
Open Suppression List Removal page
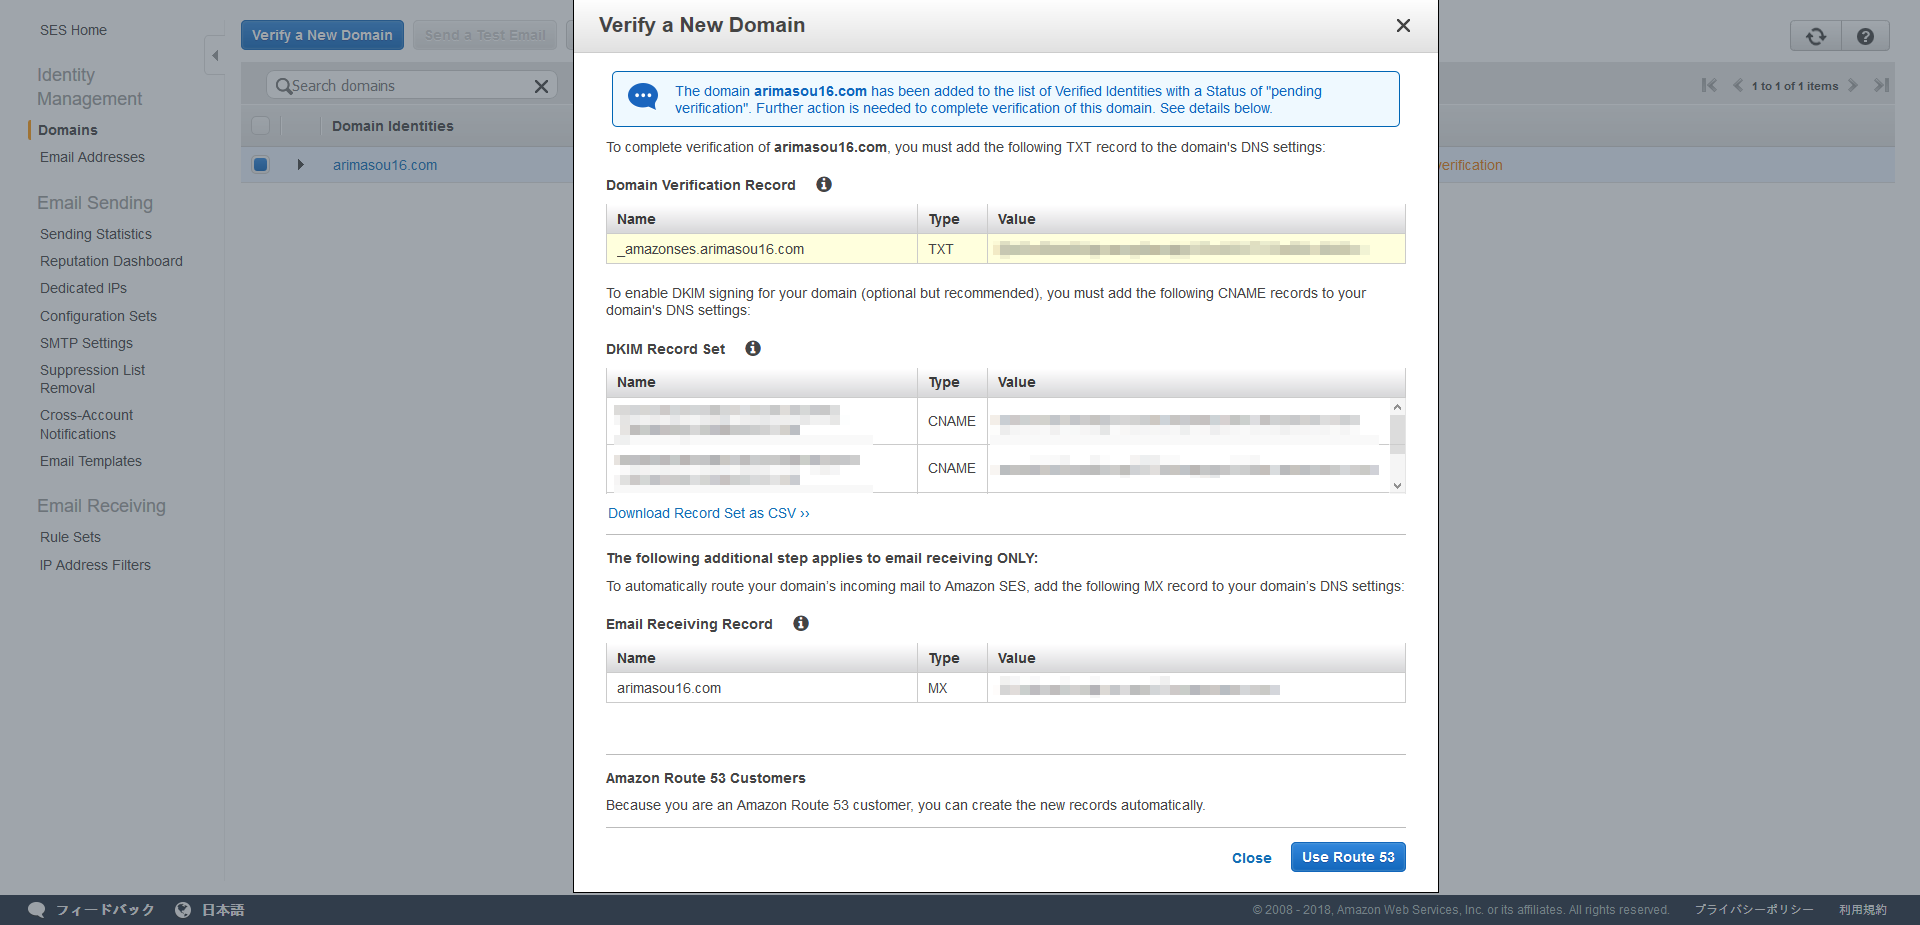(92, 379)
